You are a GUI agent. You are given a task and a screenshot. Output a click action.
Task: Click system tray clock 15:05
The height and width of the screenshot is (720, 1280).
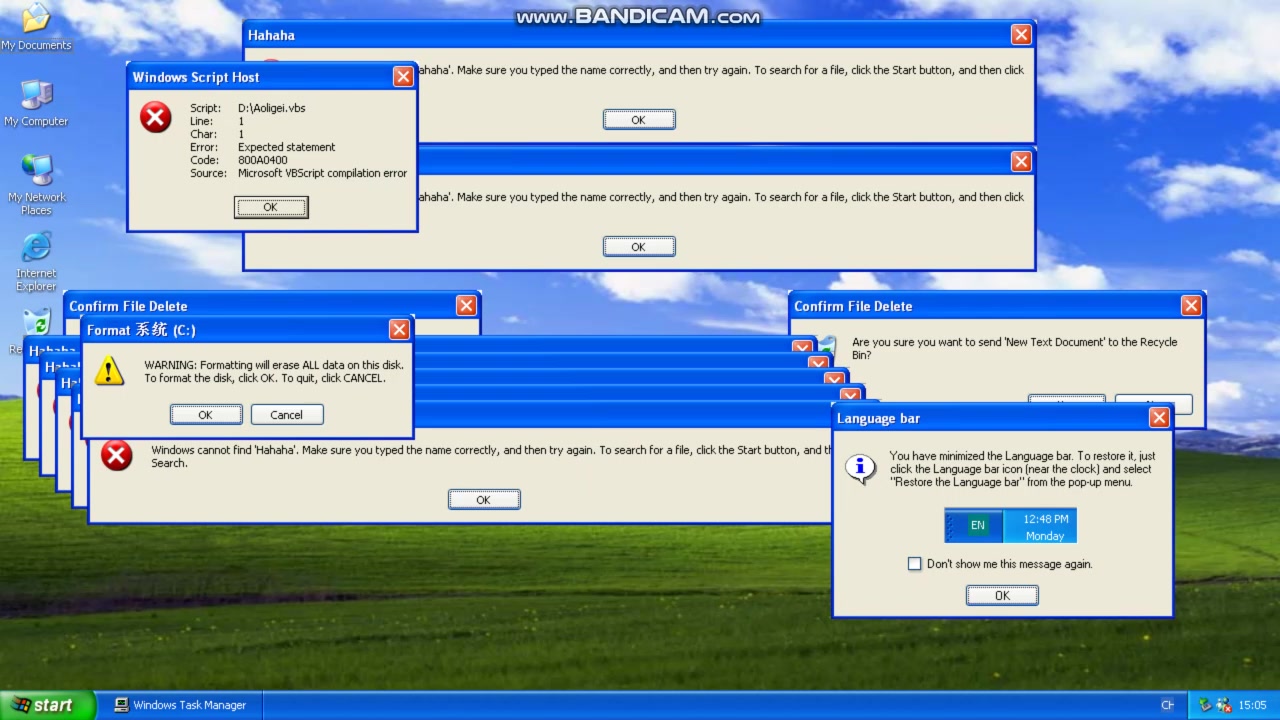coord(1252,705)
